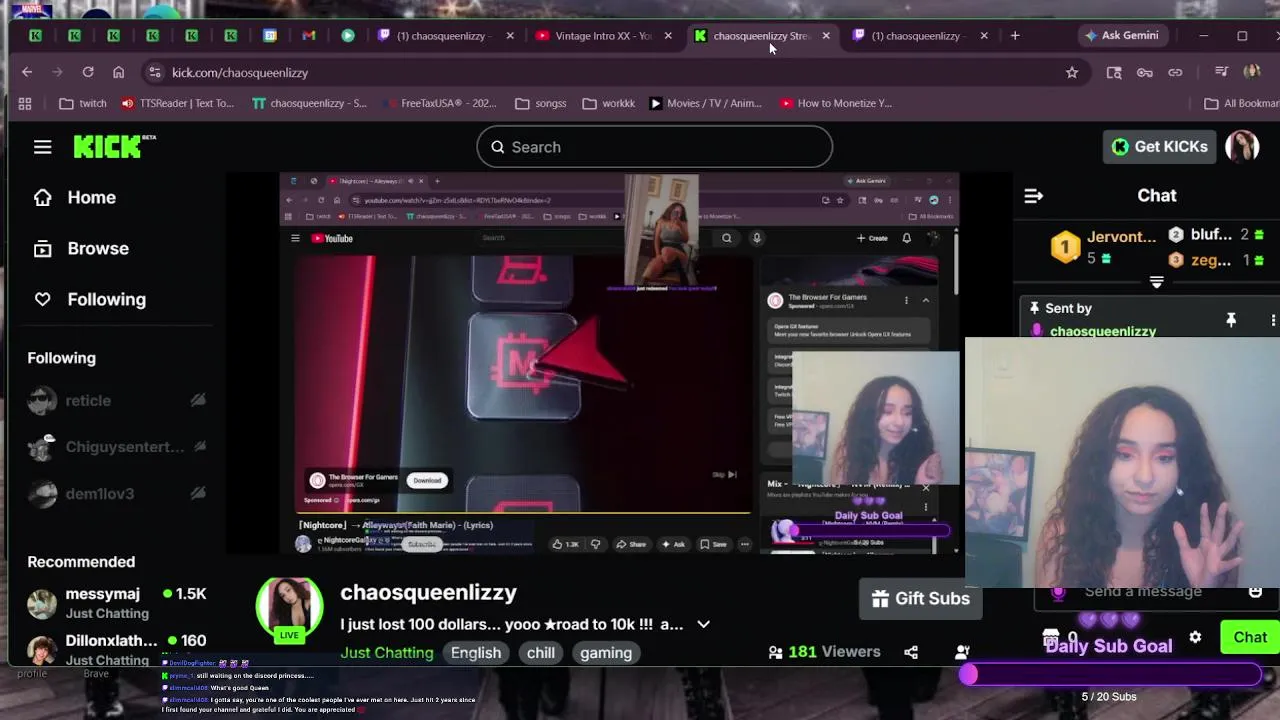Open the emote picker in chat

pyautogui.click(x=1256, y=592)
